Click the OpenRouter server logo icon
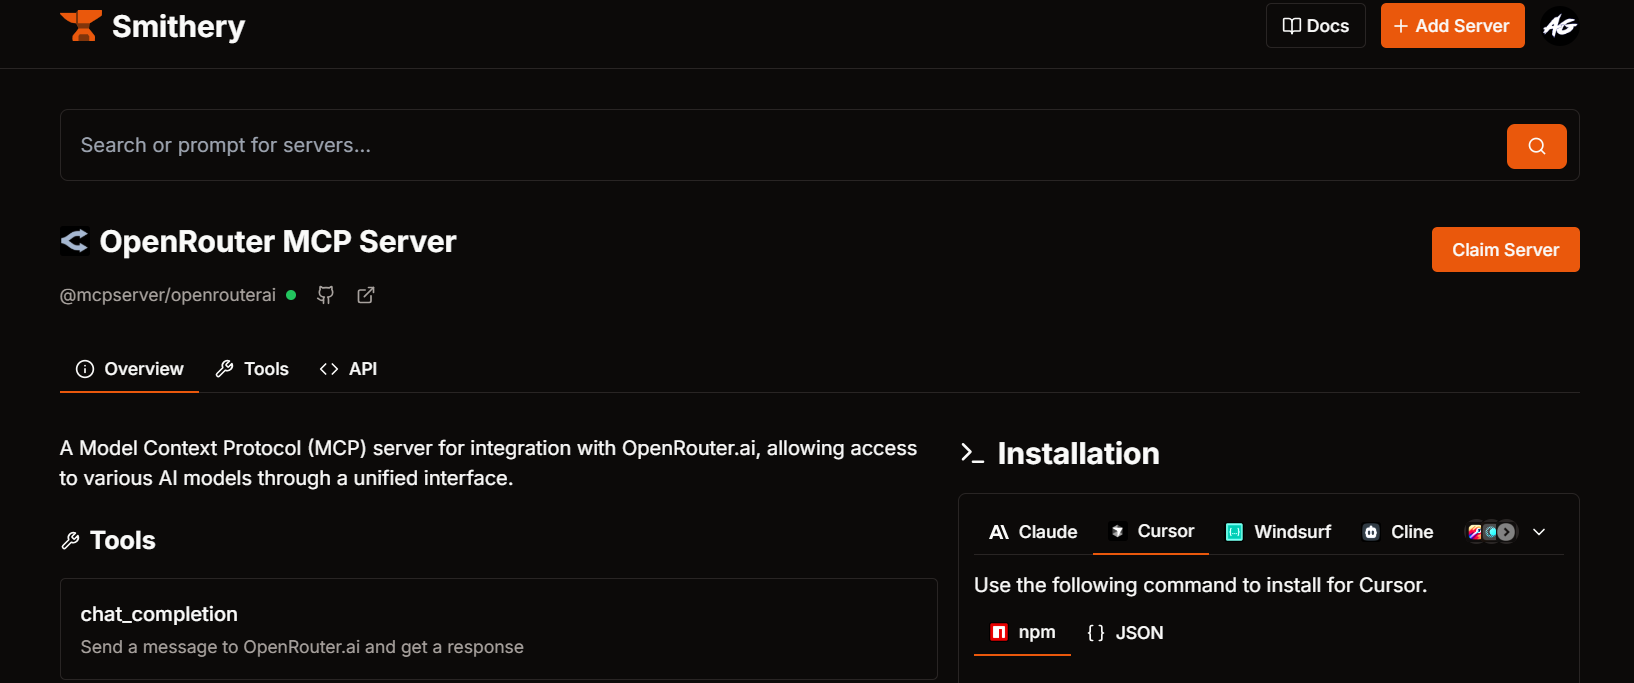 (x=75, y=241)
